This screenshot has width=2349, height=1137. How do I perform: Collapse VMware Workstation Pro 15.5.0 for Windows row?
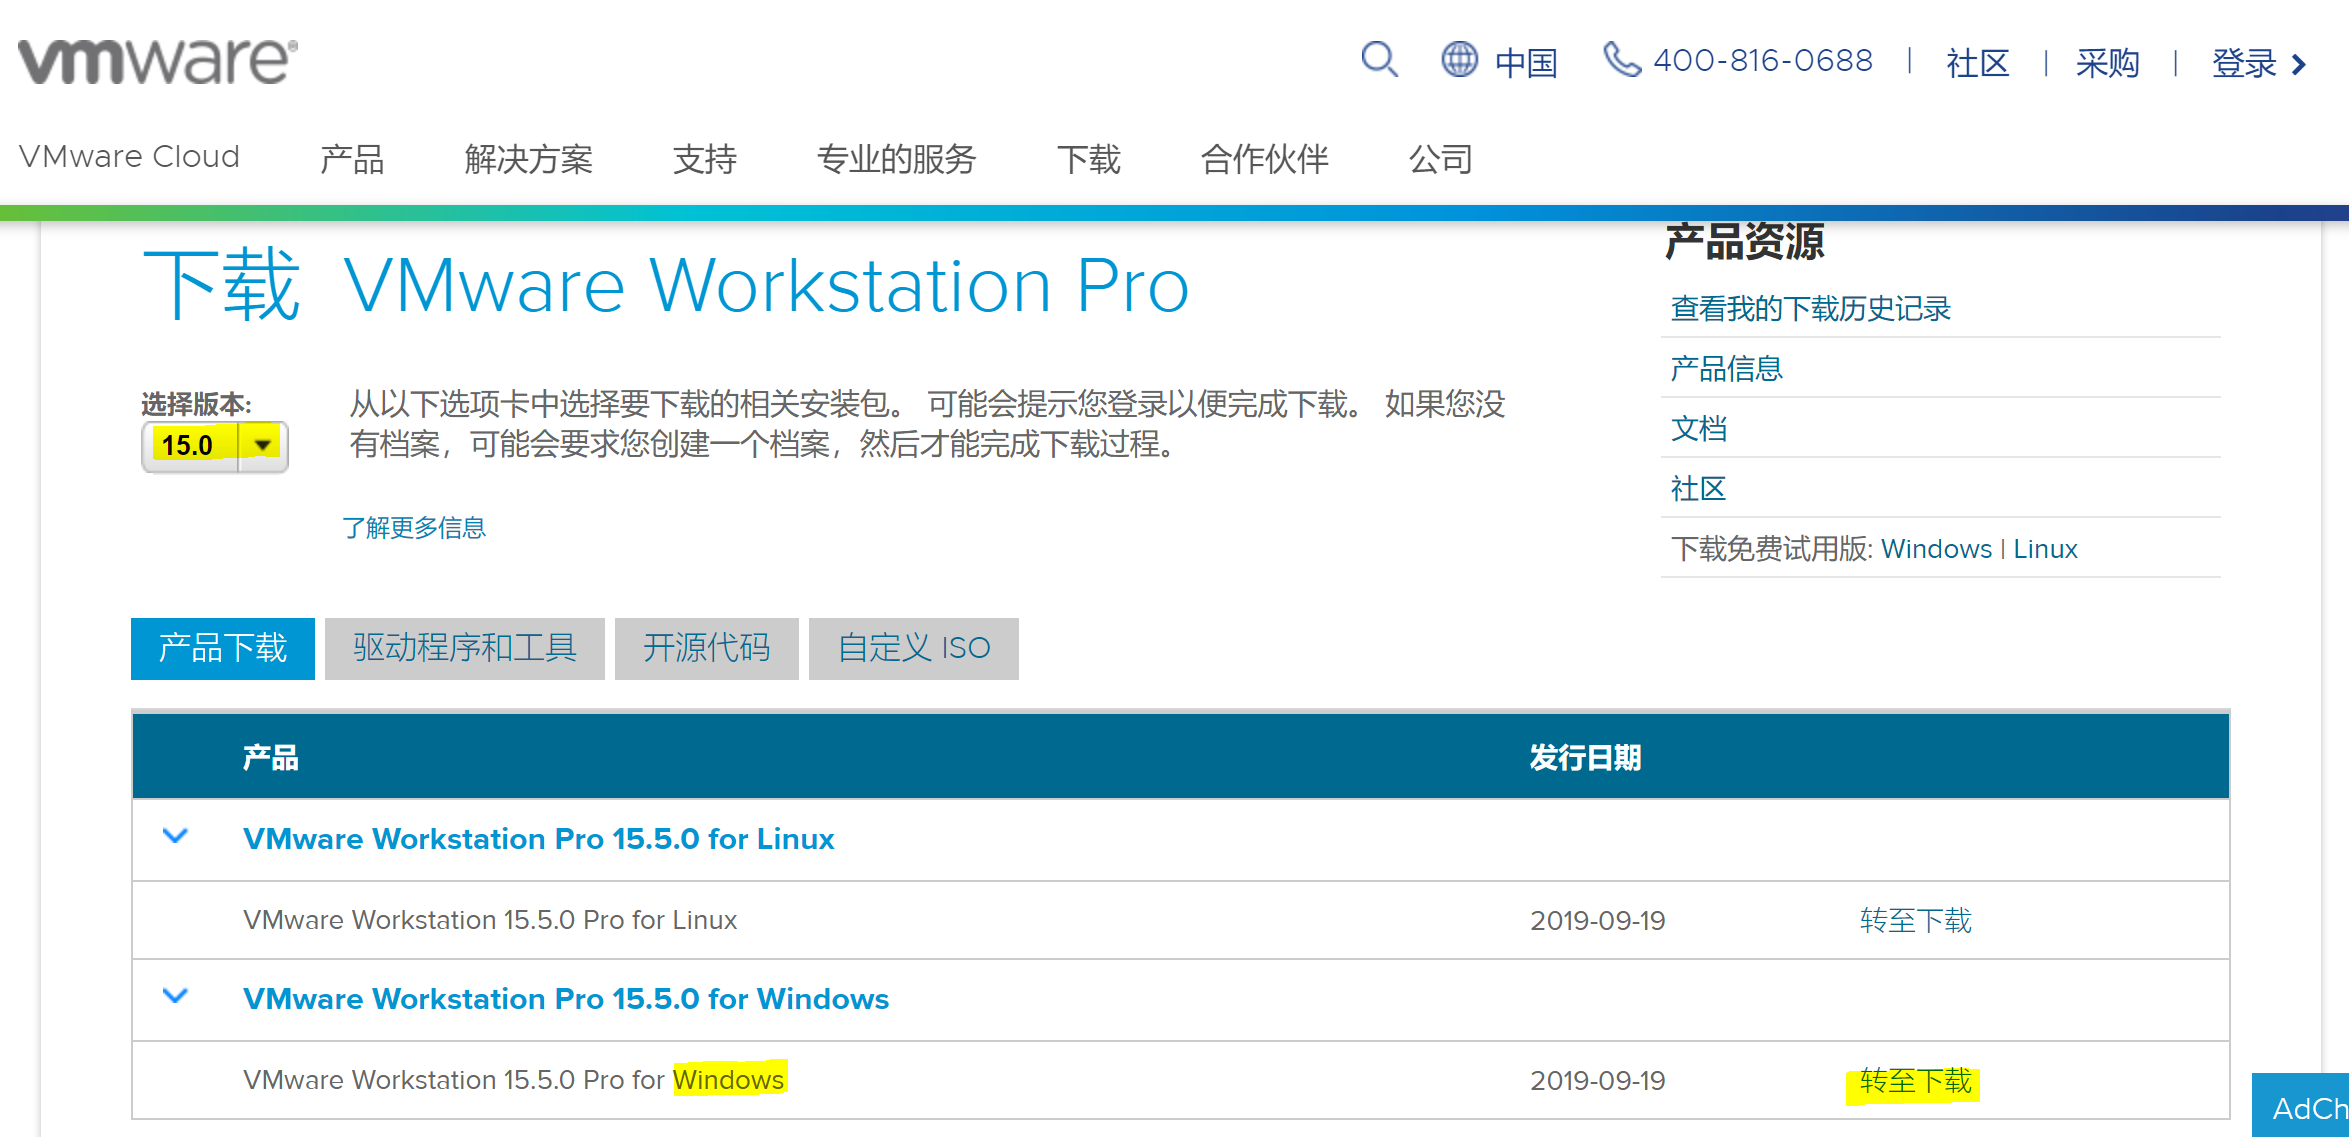point(175,998)
